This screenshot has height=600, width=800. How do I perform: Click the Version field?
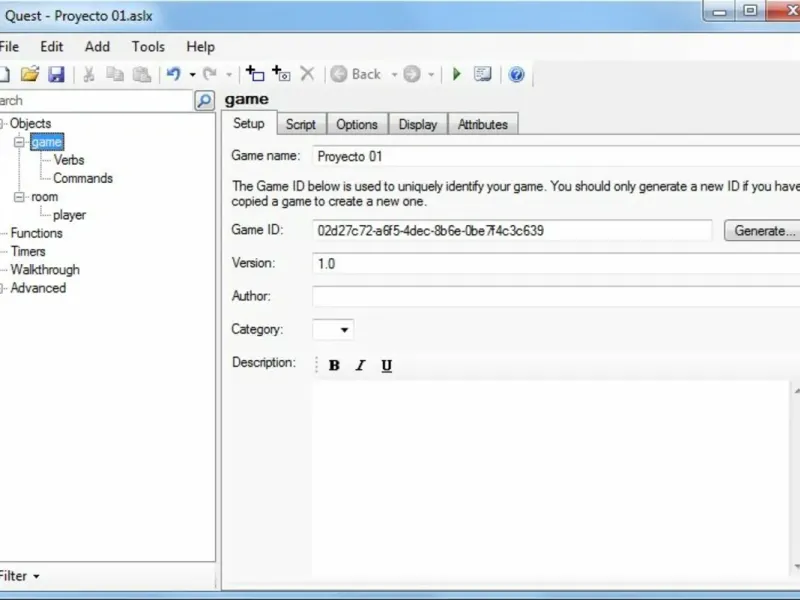556,264
